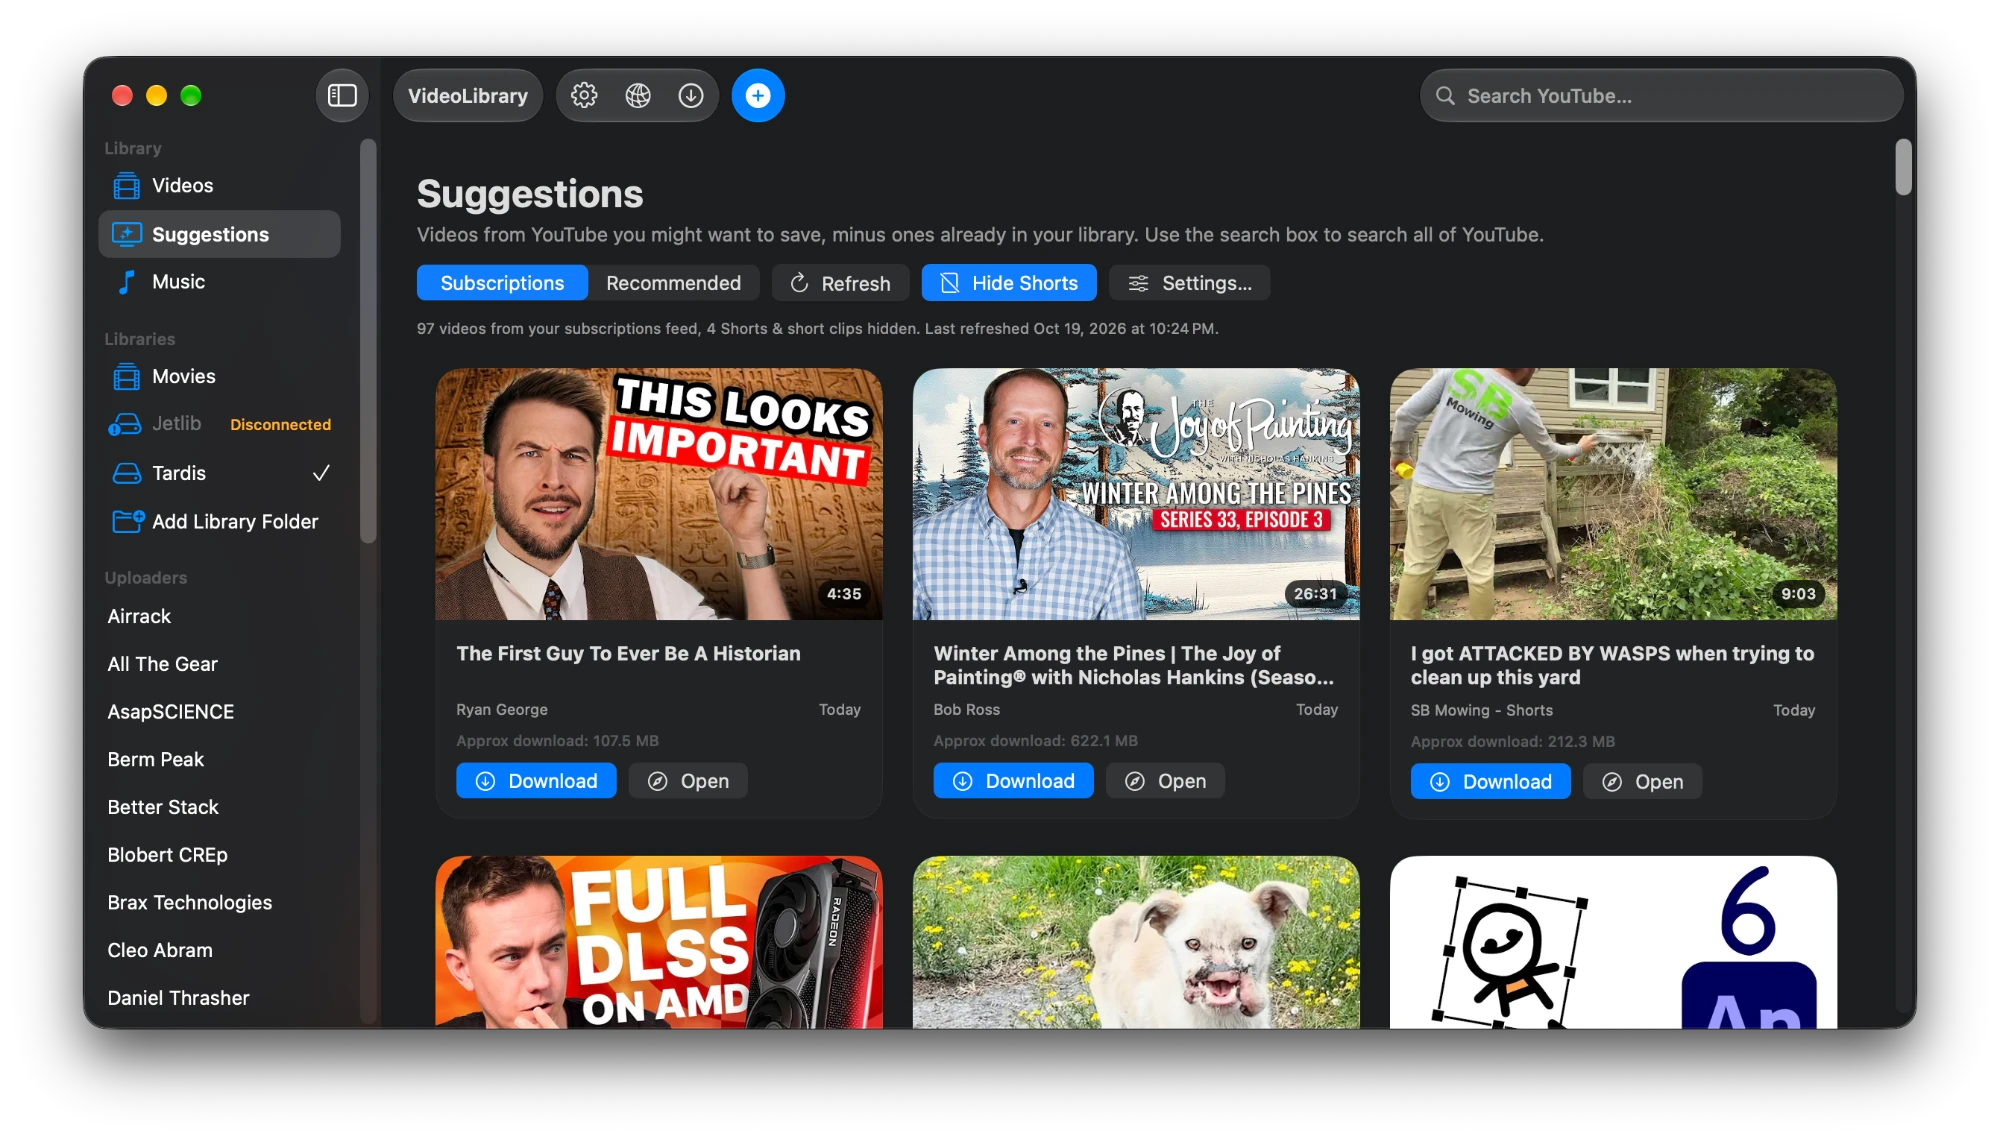Click the Tardis drive icon
This screenshot has width=2000, height=1139.
point(126,473)
